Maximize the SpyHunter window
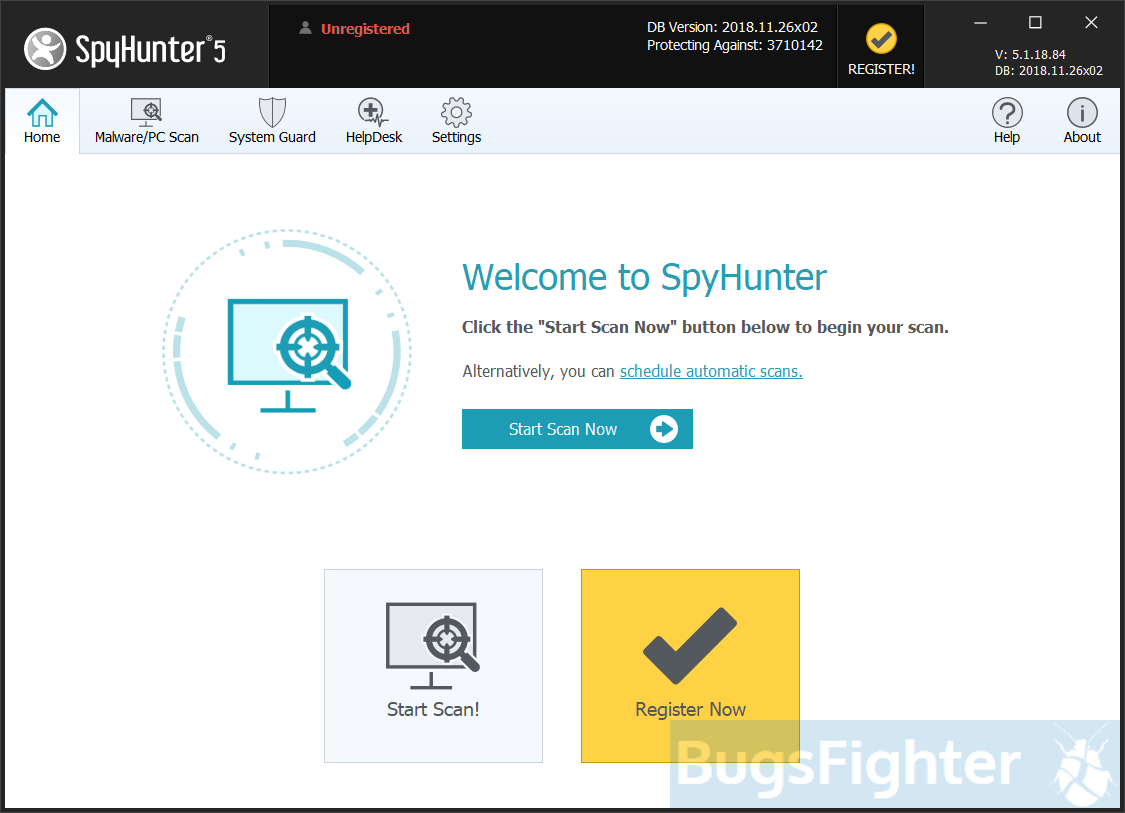The width and height of the screenshot is (1125, 813). pyautogui.click(x=1035, y=22)
